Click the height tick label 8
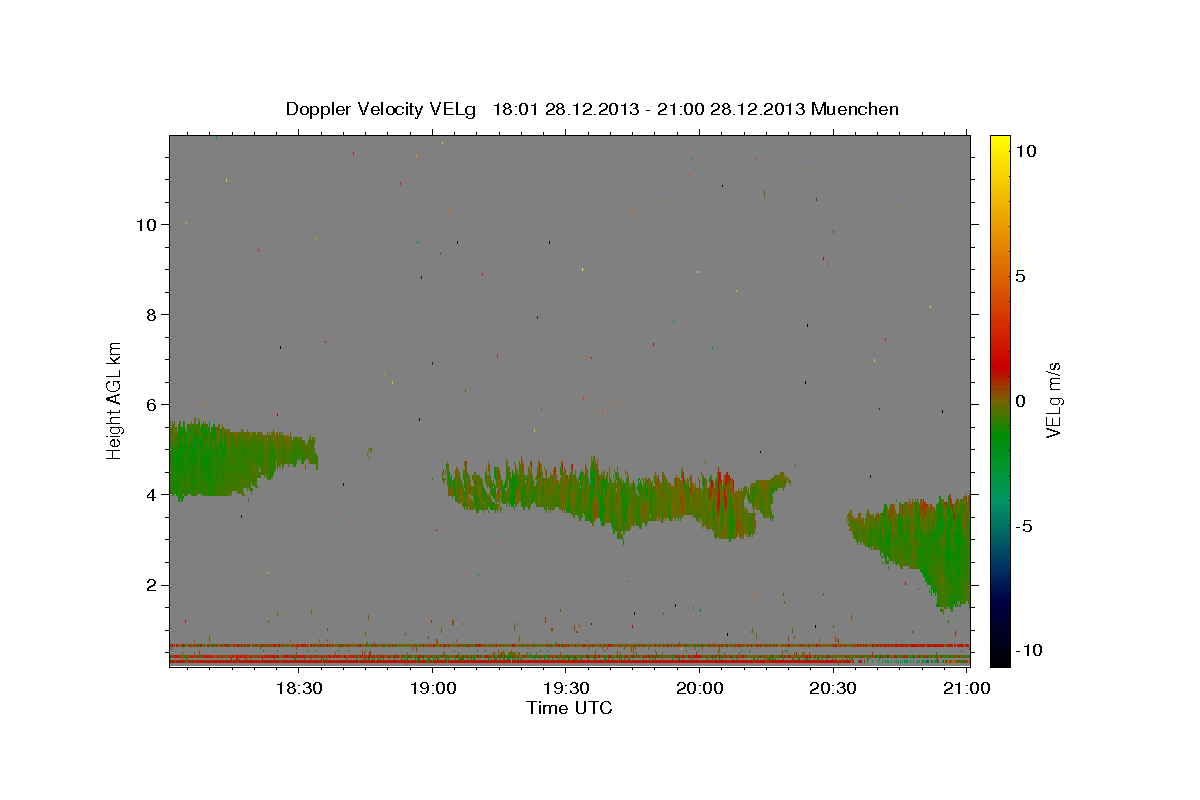 click(152, 315)
